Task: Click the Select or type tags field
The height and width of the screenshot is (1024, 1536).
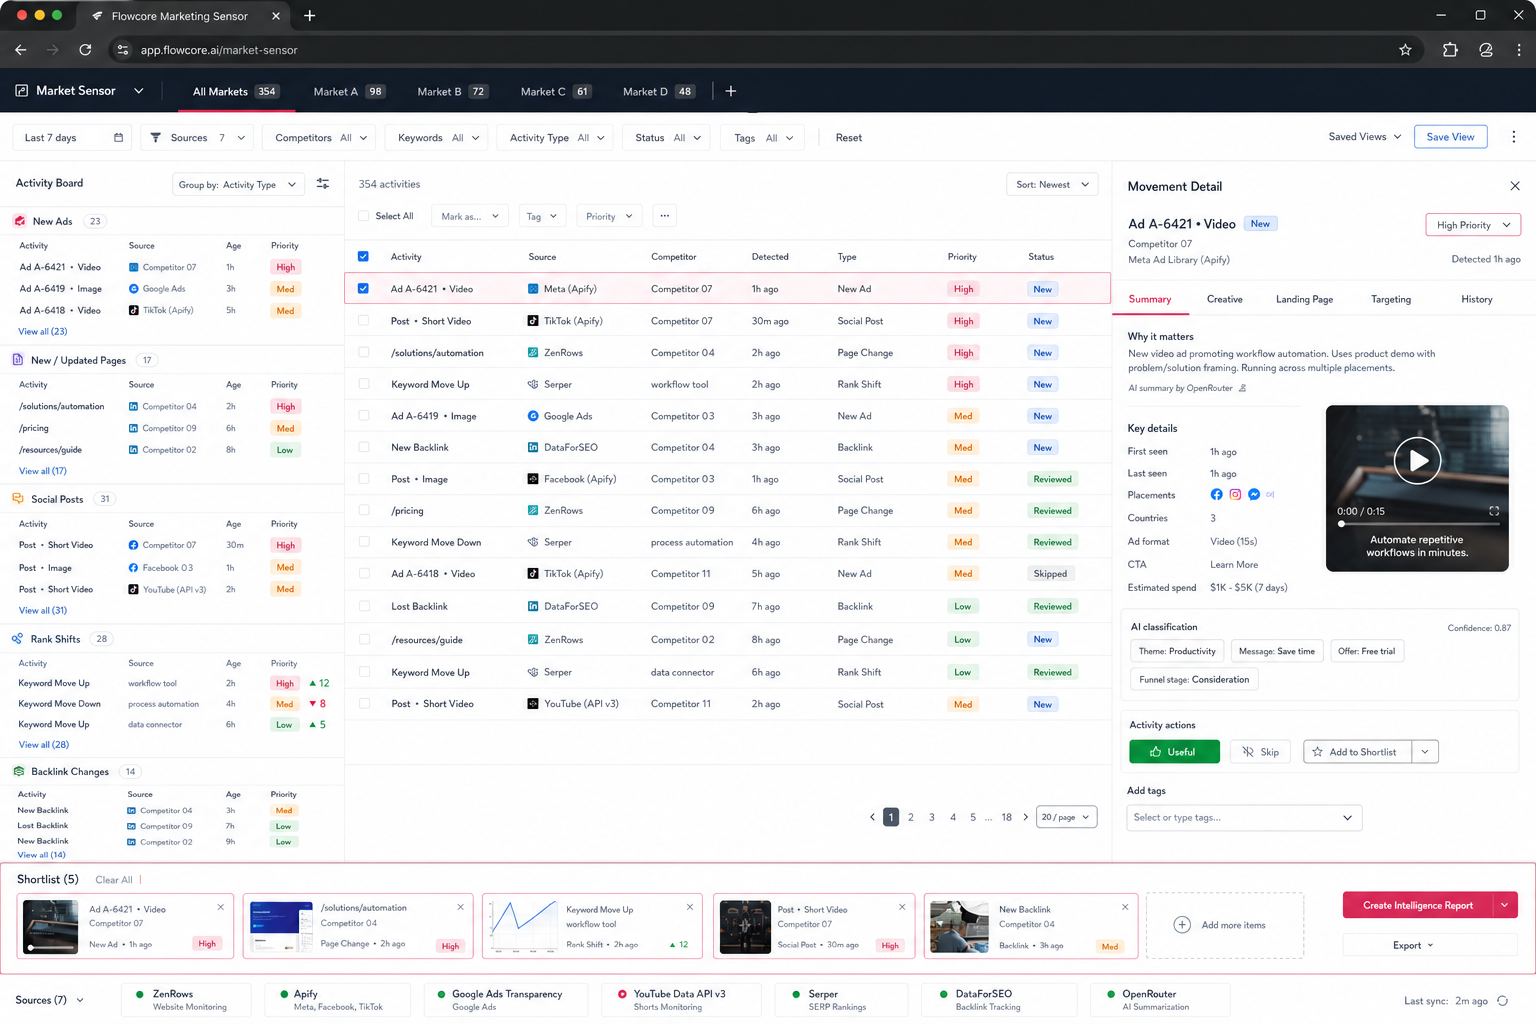Action: pyautogui.click(x=1244, y=818)
